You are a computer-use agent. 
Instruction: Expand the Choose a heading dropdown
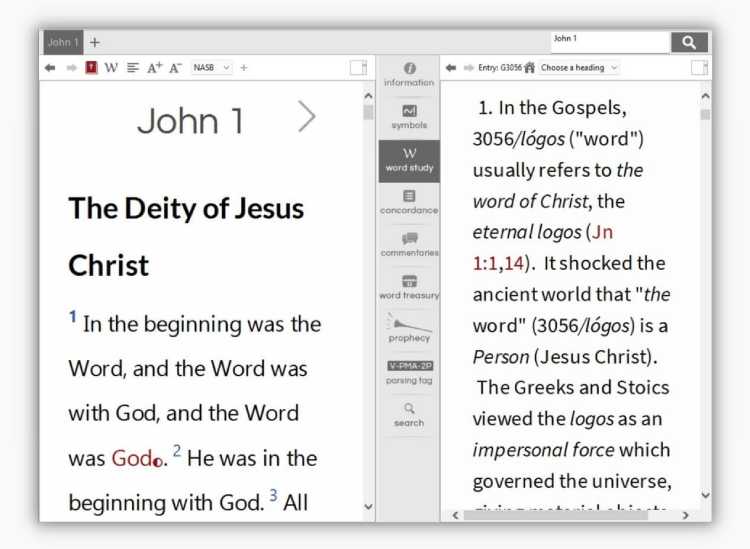click(x=579, y=68)
